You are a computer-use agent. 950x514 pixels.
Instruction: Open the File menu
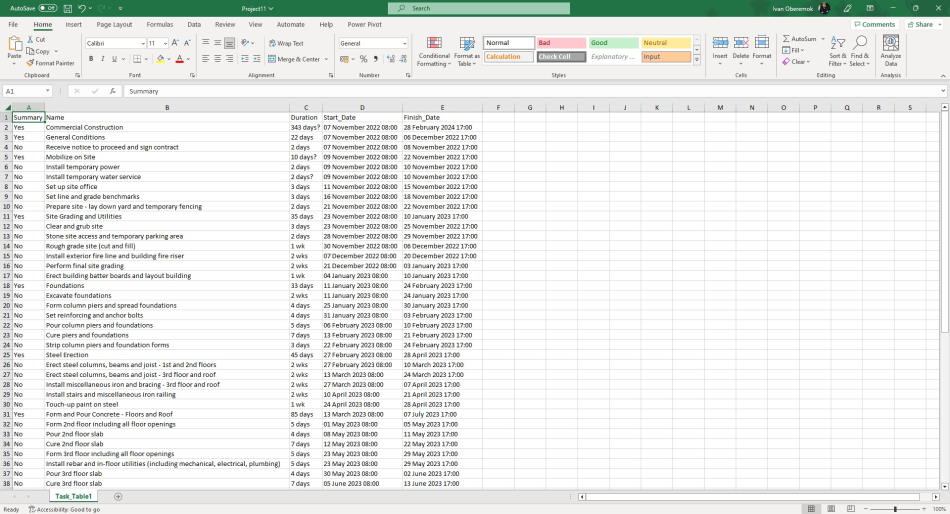[13, 25]
